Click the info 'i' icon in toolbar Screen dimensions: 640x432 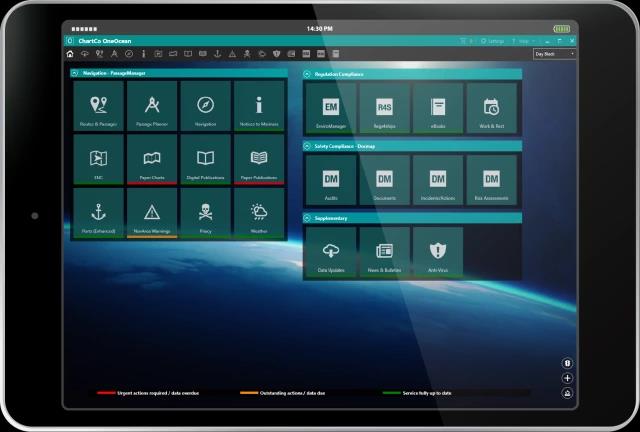pyautogui.click(x=144, y=54)
